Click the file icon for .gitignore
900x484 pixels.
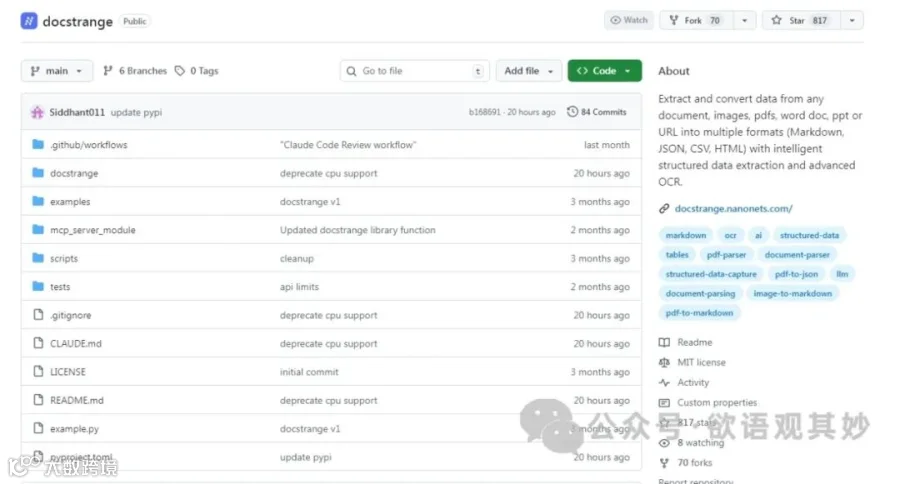point(38,315)
